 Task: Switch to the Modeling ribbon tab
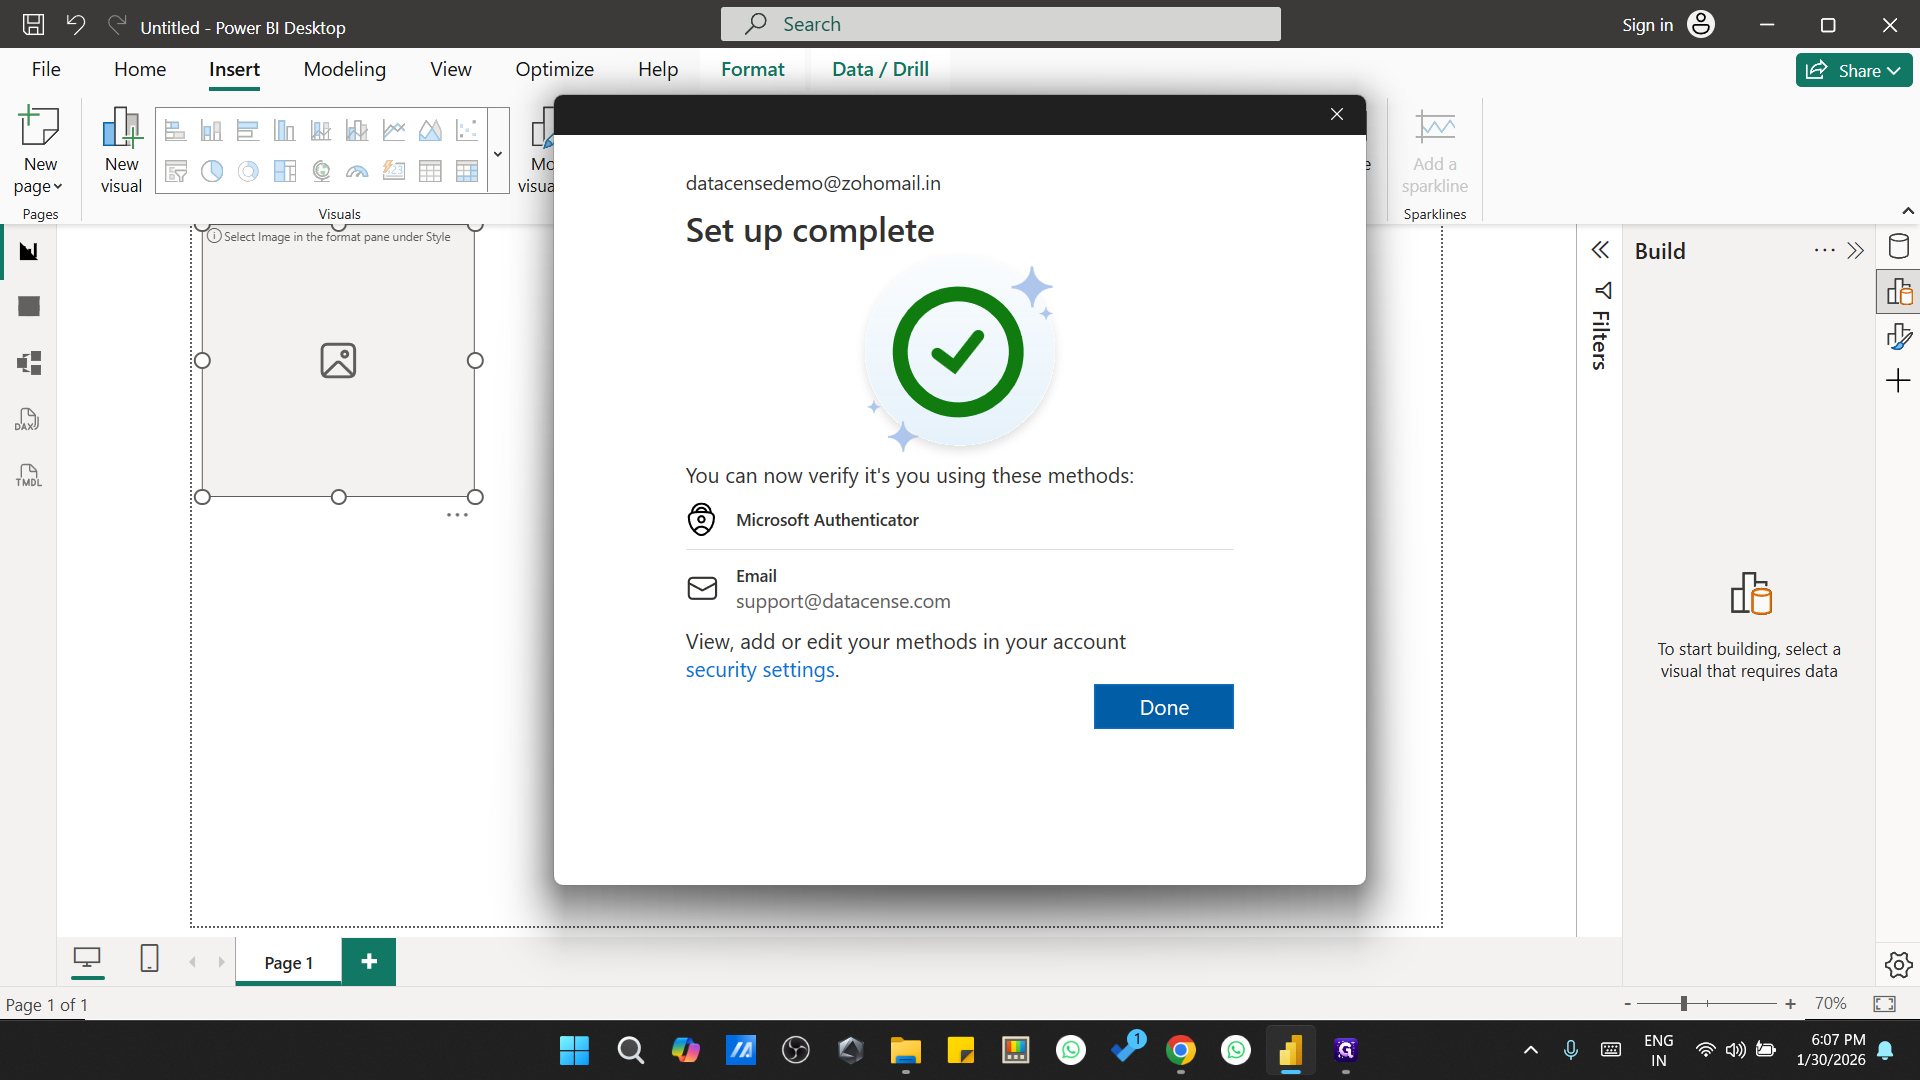pyautogui.click(x=344, y=69)
